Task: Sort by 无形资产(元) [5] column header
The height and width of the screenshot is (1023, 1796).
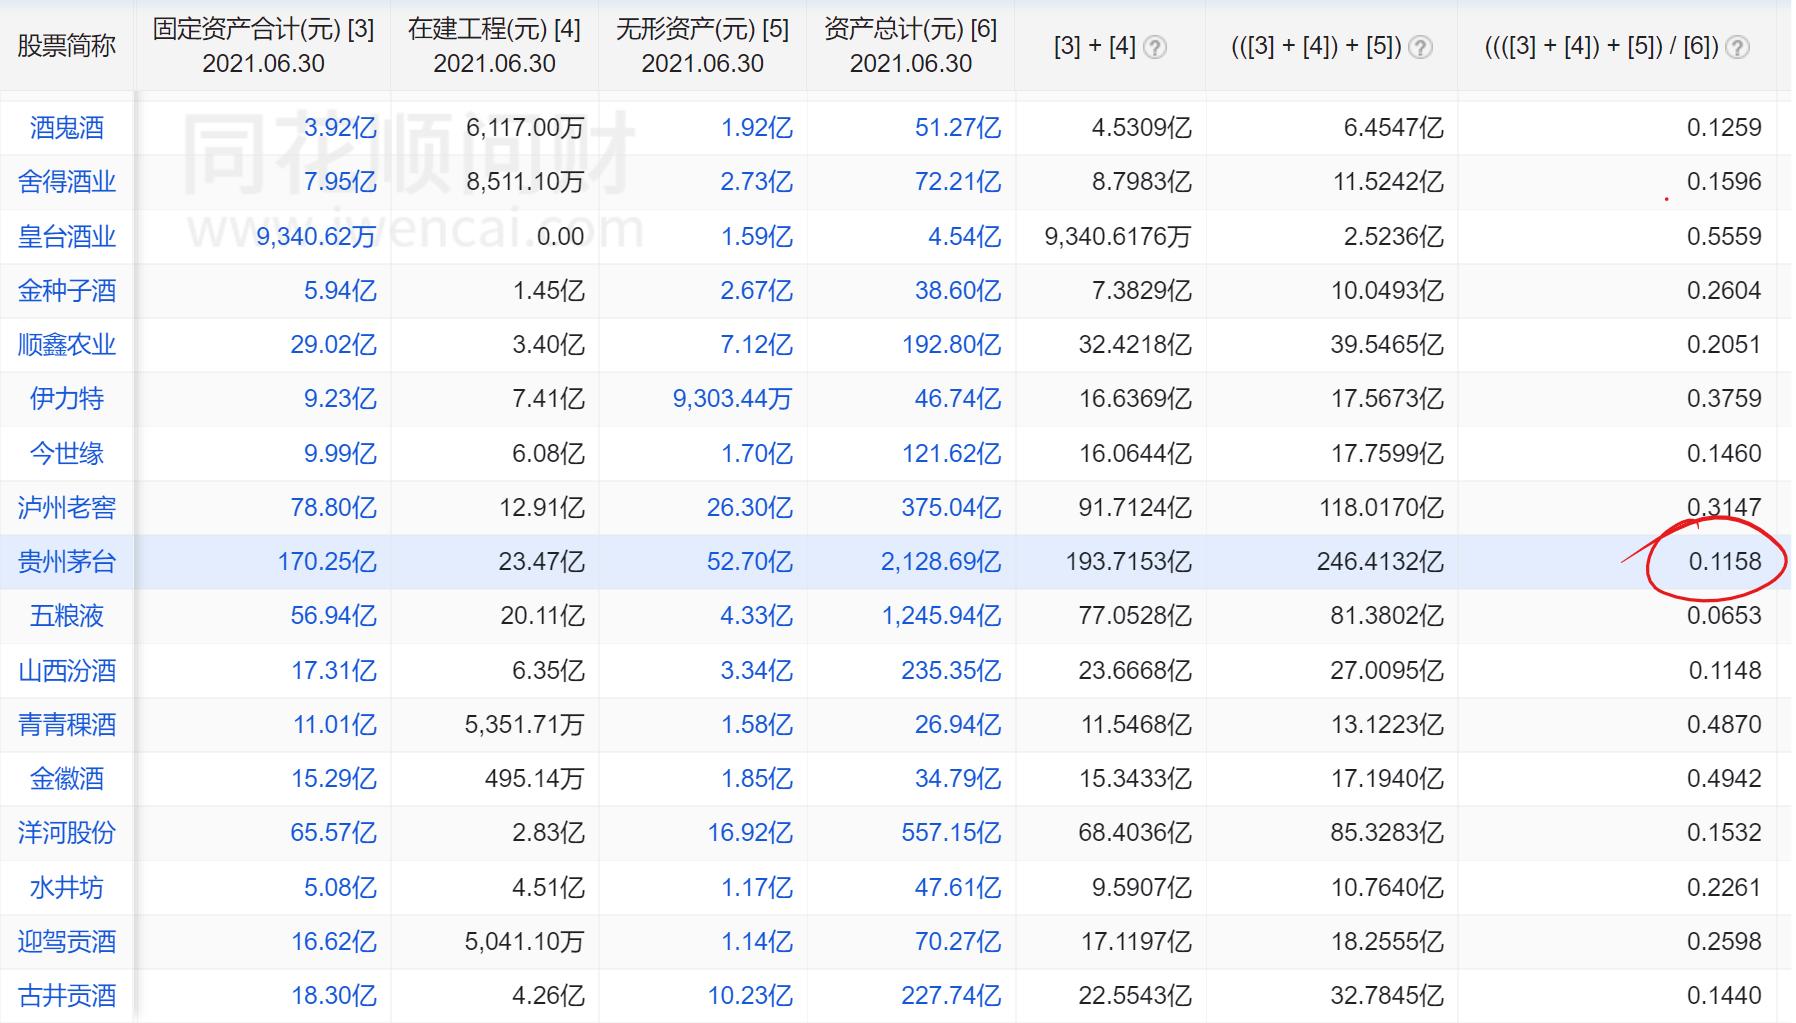Action: (x=702, y=45)
